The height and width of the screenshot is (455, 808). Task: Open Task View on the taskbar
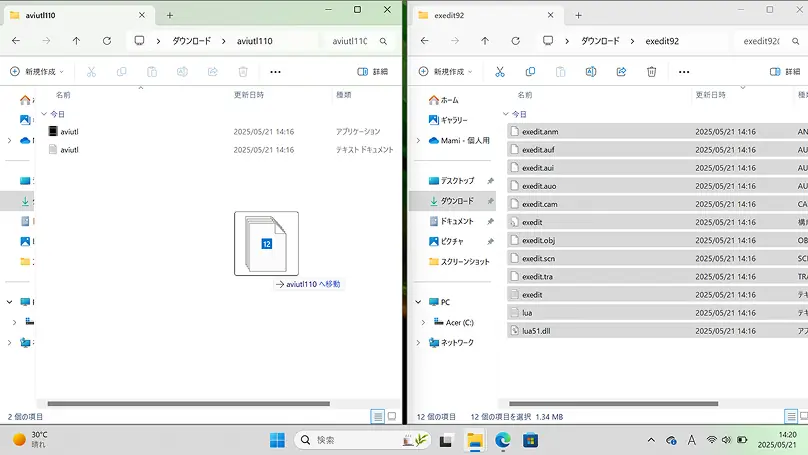tap(446, 440)
